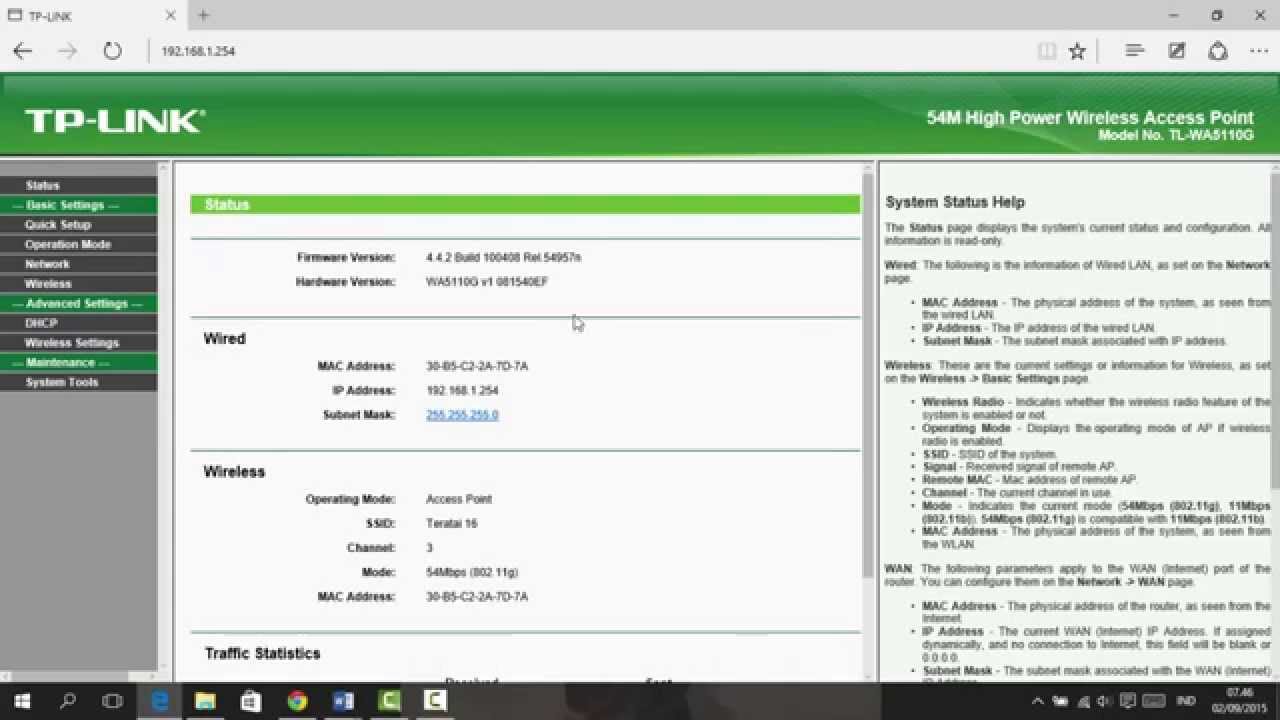
Task: Open volume control in tray
Action: [1105, 702]
